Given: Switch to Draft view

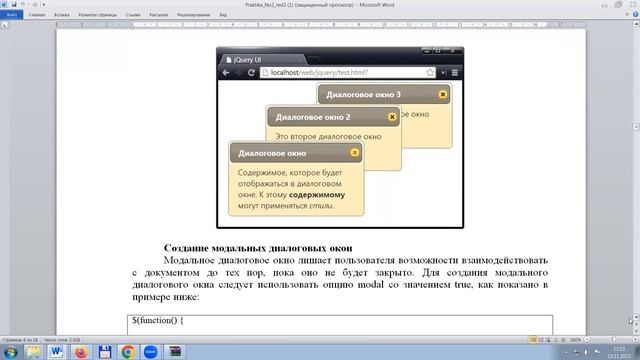Looking at the screenshot, I should (563, 340).
